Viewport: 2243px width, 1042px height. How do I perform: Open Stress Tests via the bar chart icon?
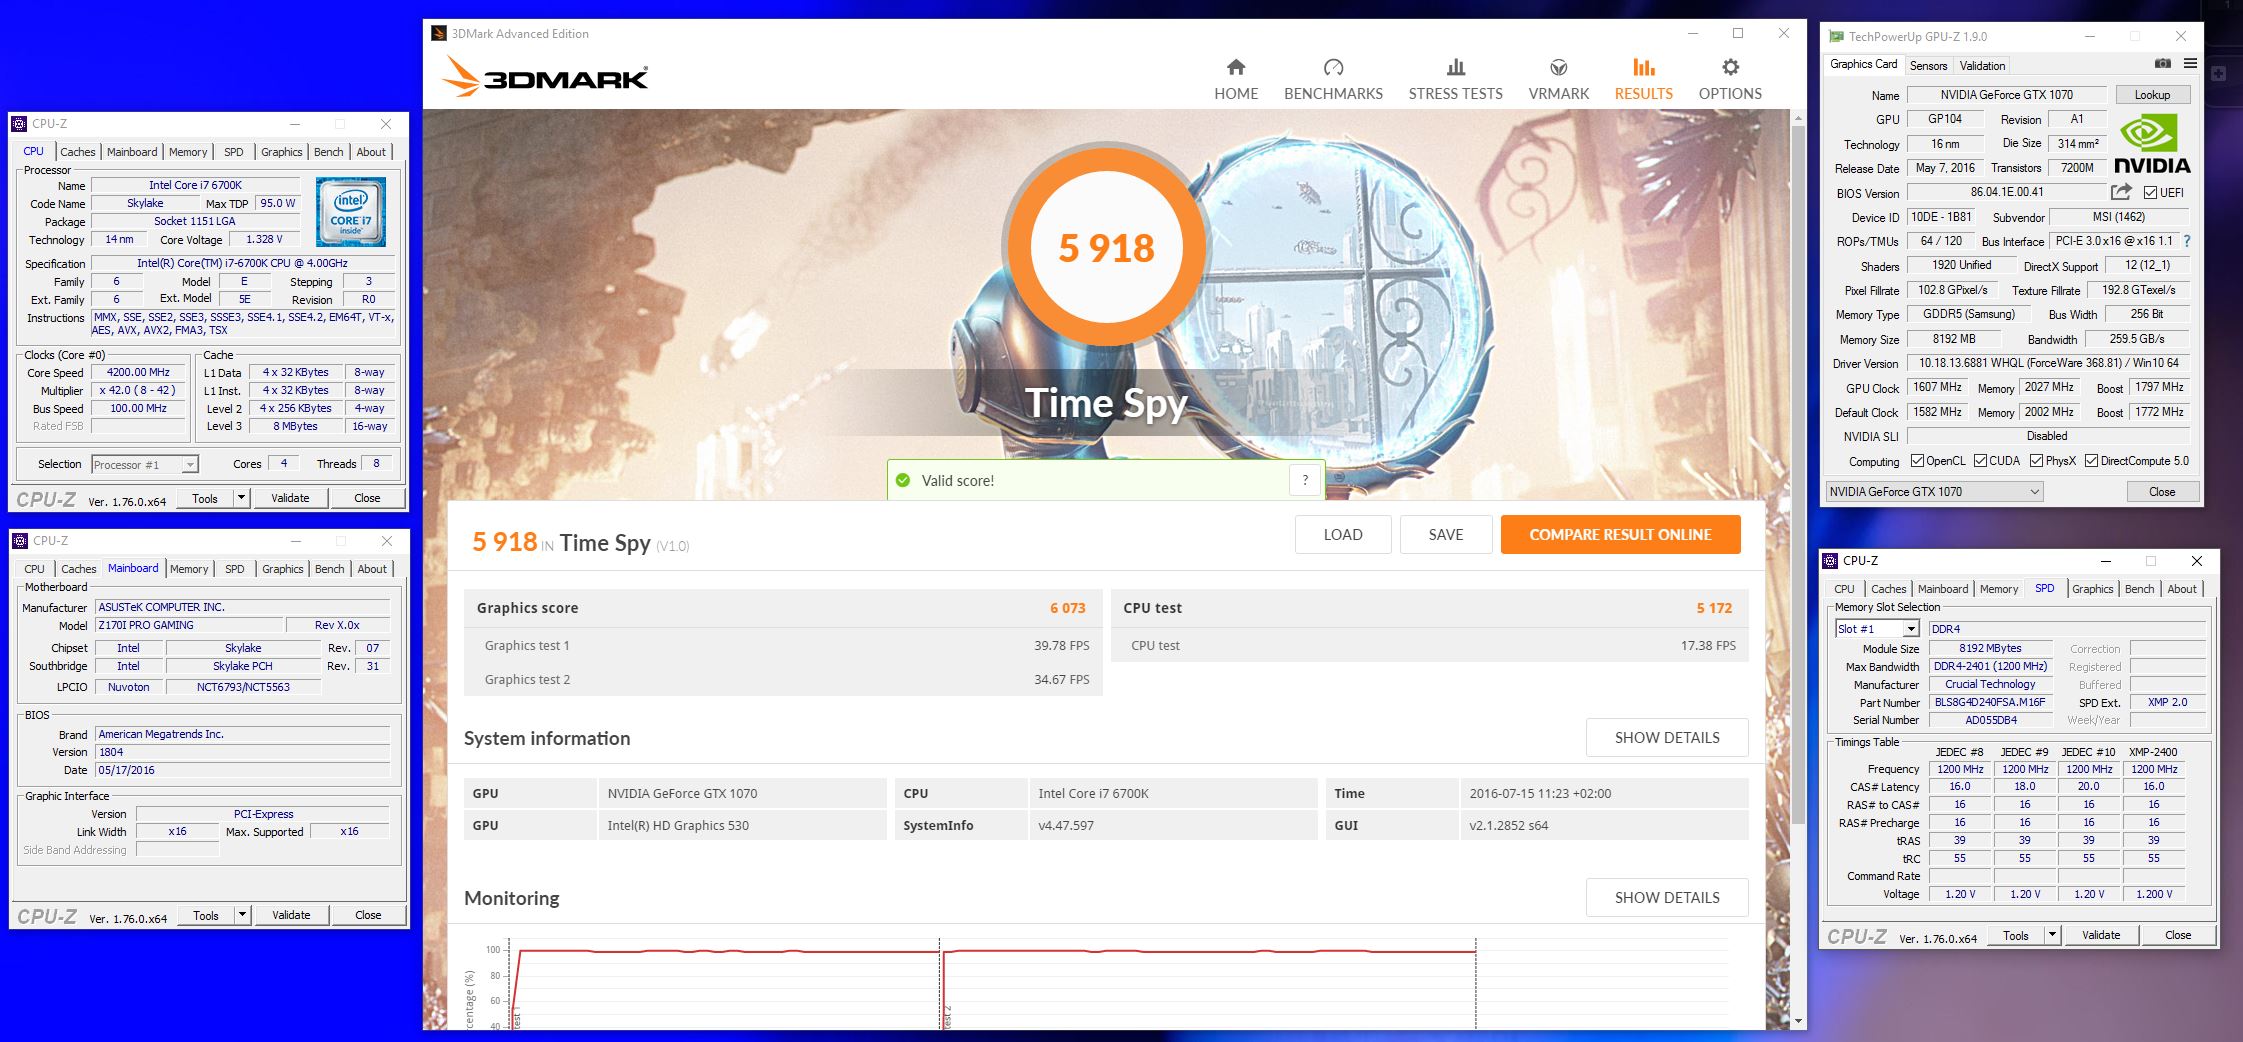point(1456,67)
